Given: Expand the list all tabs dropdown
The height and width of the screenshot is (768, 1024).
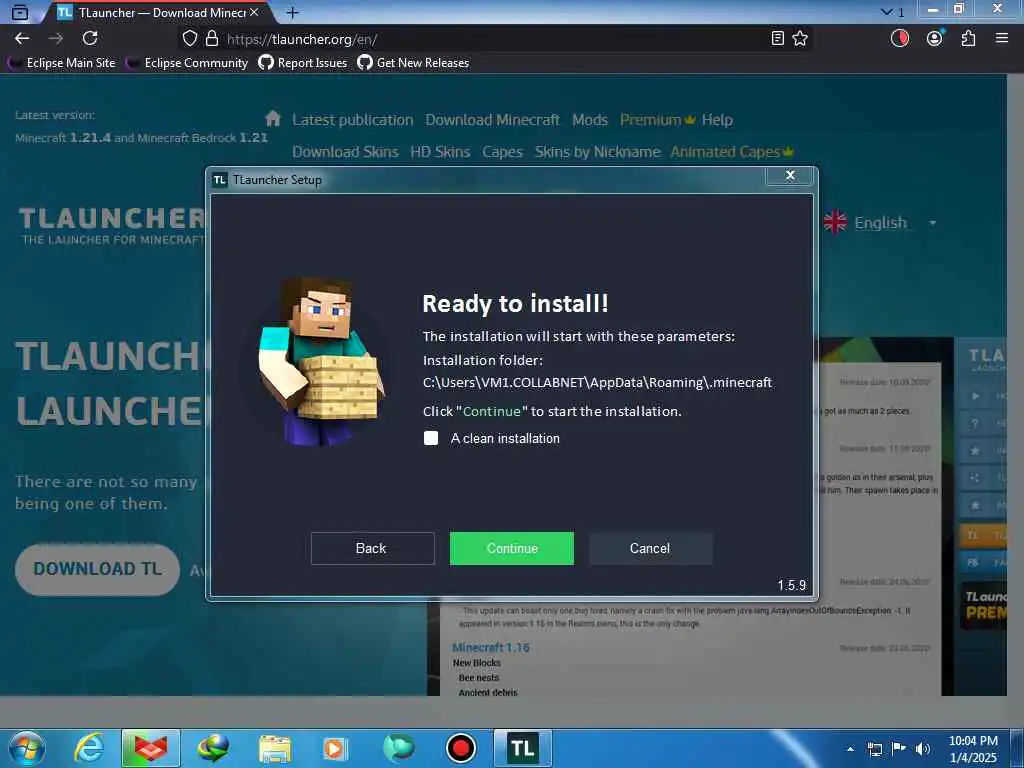Looking at the screenshot, I should coord(892,12).
